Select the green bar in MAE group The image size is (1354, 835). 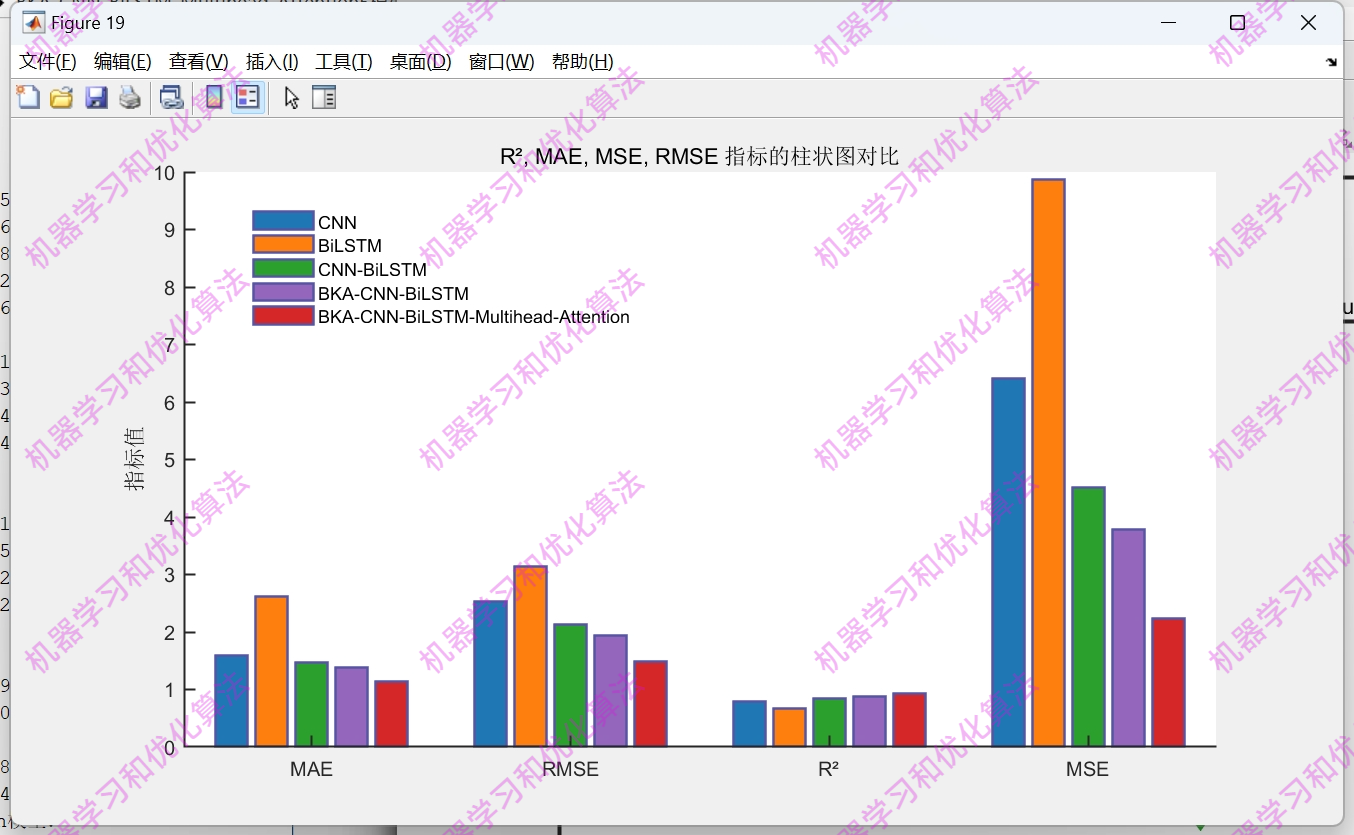311,704
